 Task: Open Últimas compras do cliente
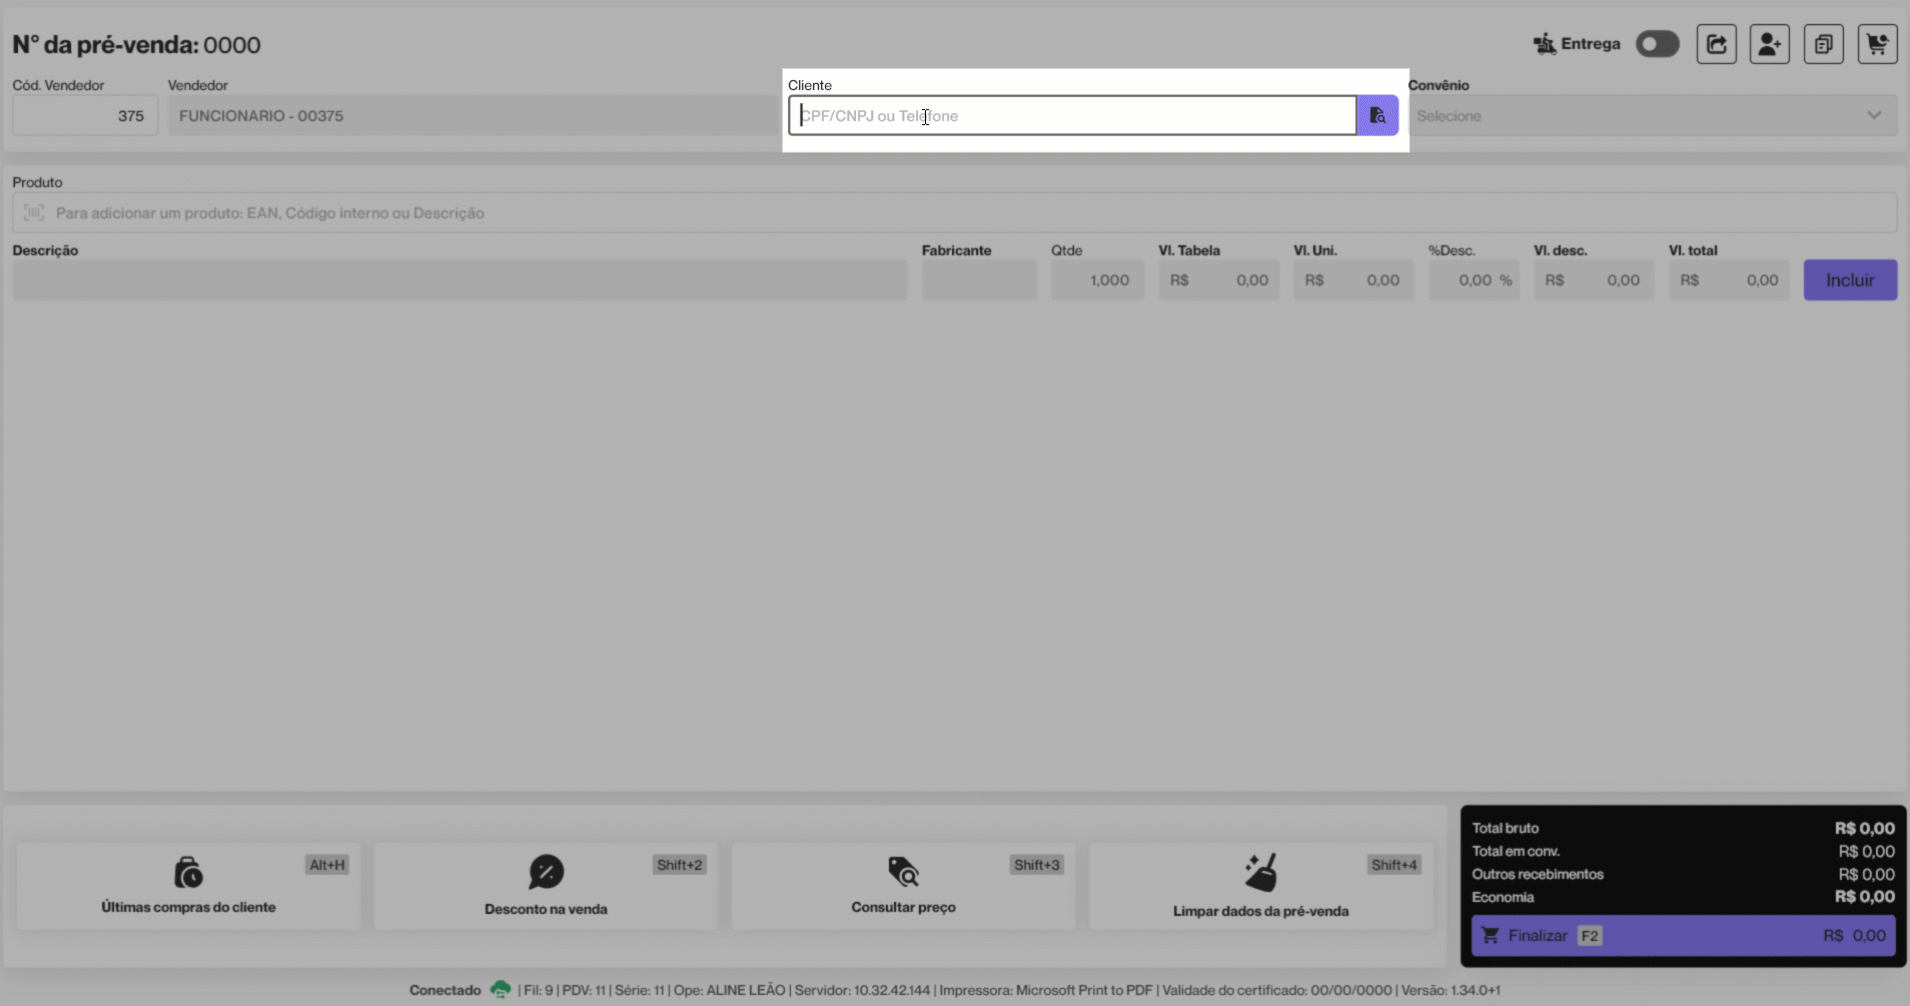tap(188, 887)
